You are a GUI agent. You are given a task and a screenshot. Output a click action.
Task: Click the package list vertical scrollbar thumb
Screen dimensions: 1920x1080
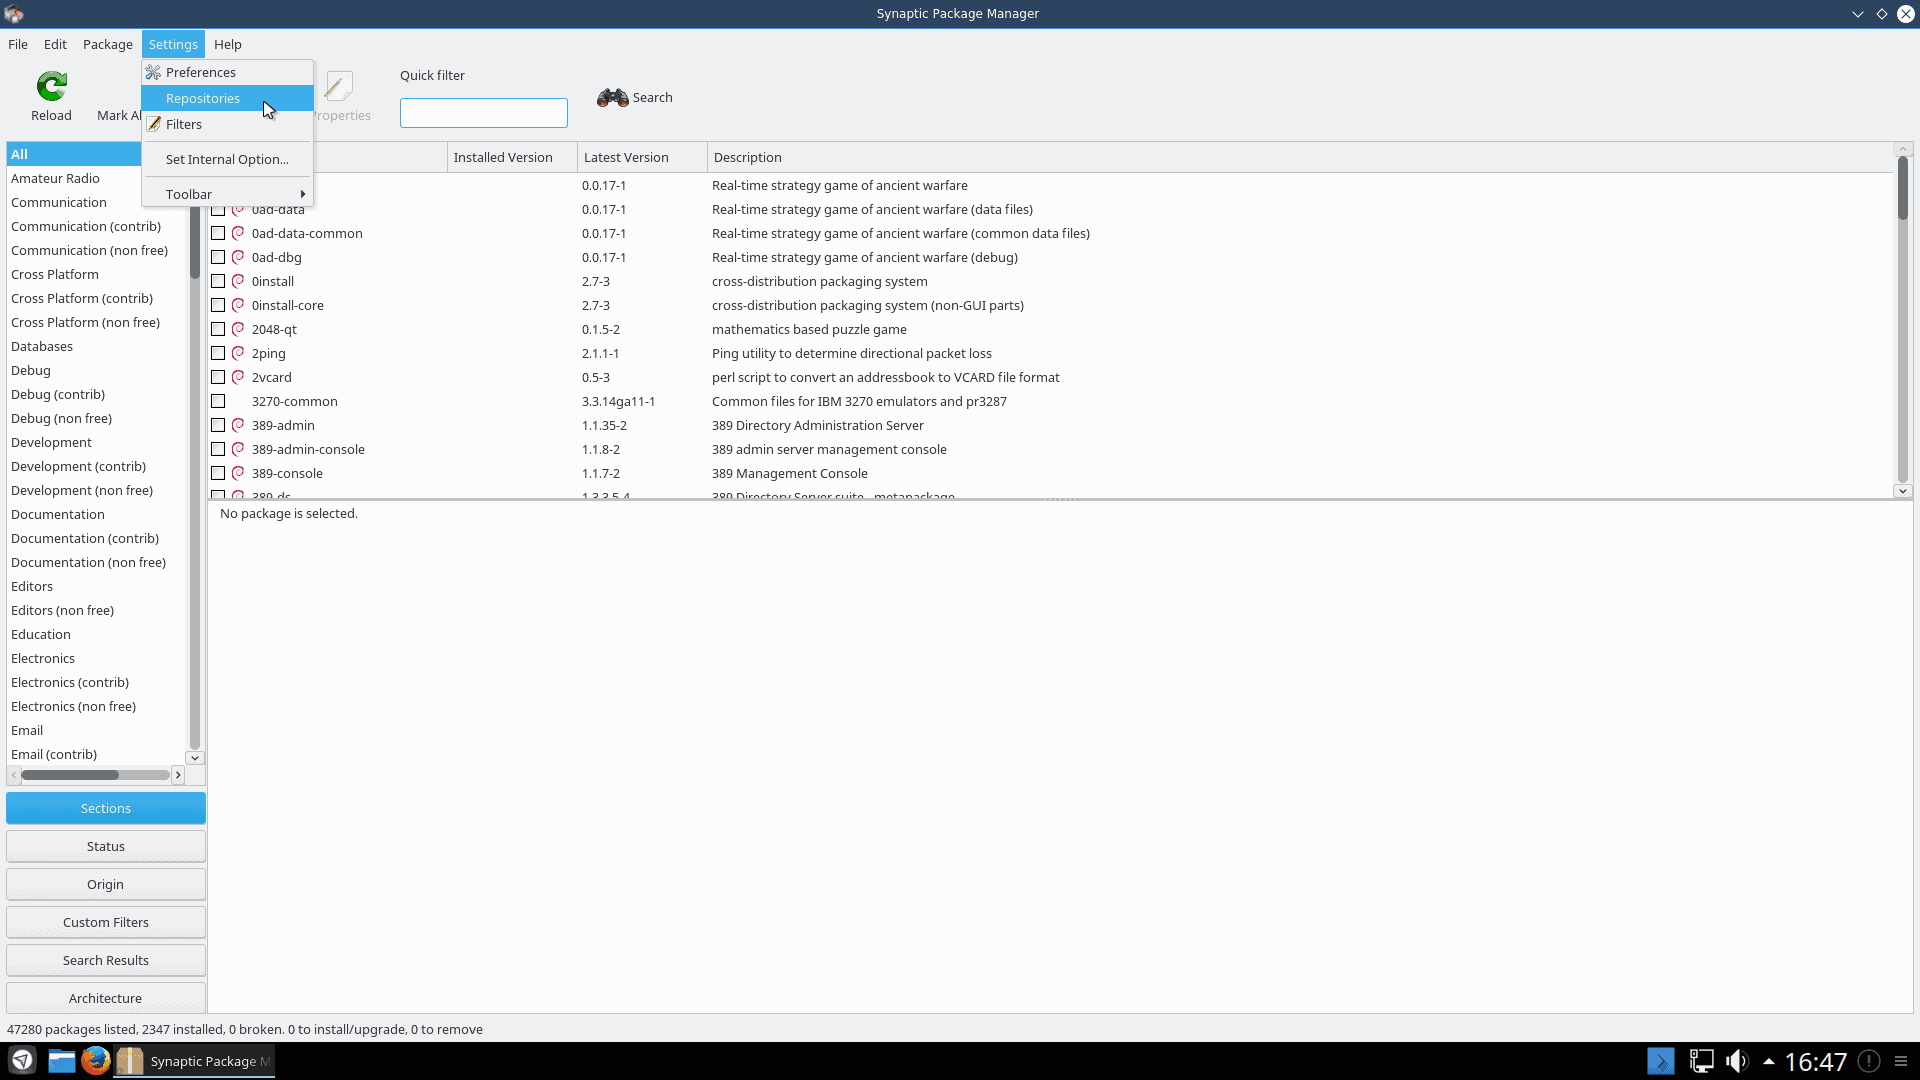(x=1902, y=188)
